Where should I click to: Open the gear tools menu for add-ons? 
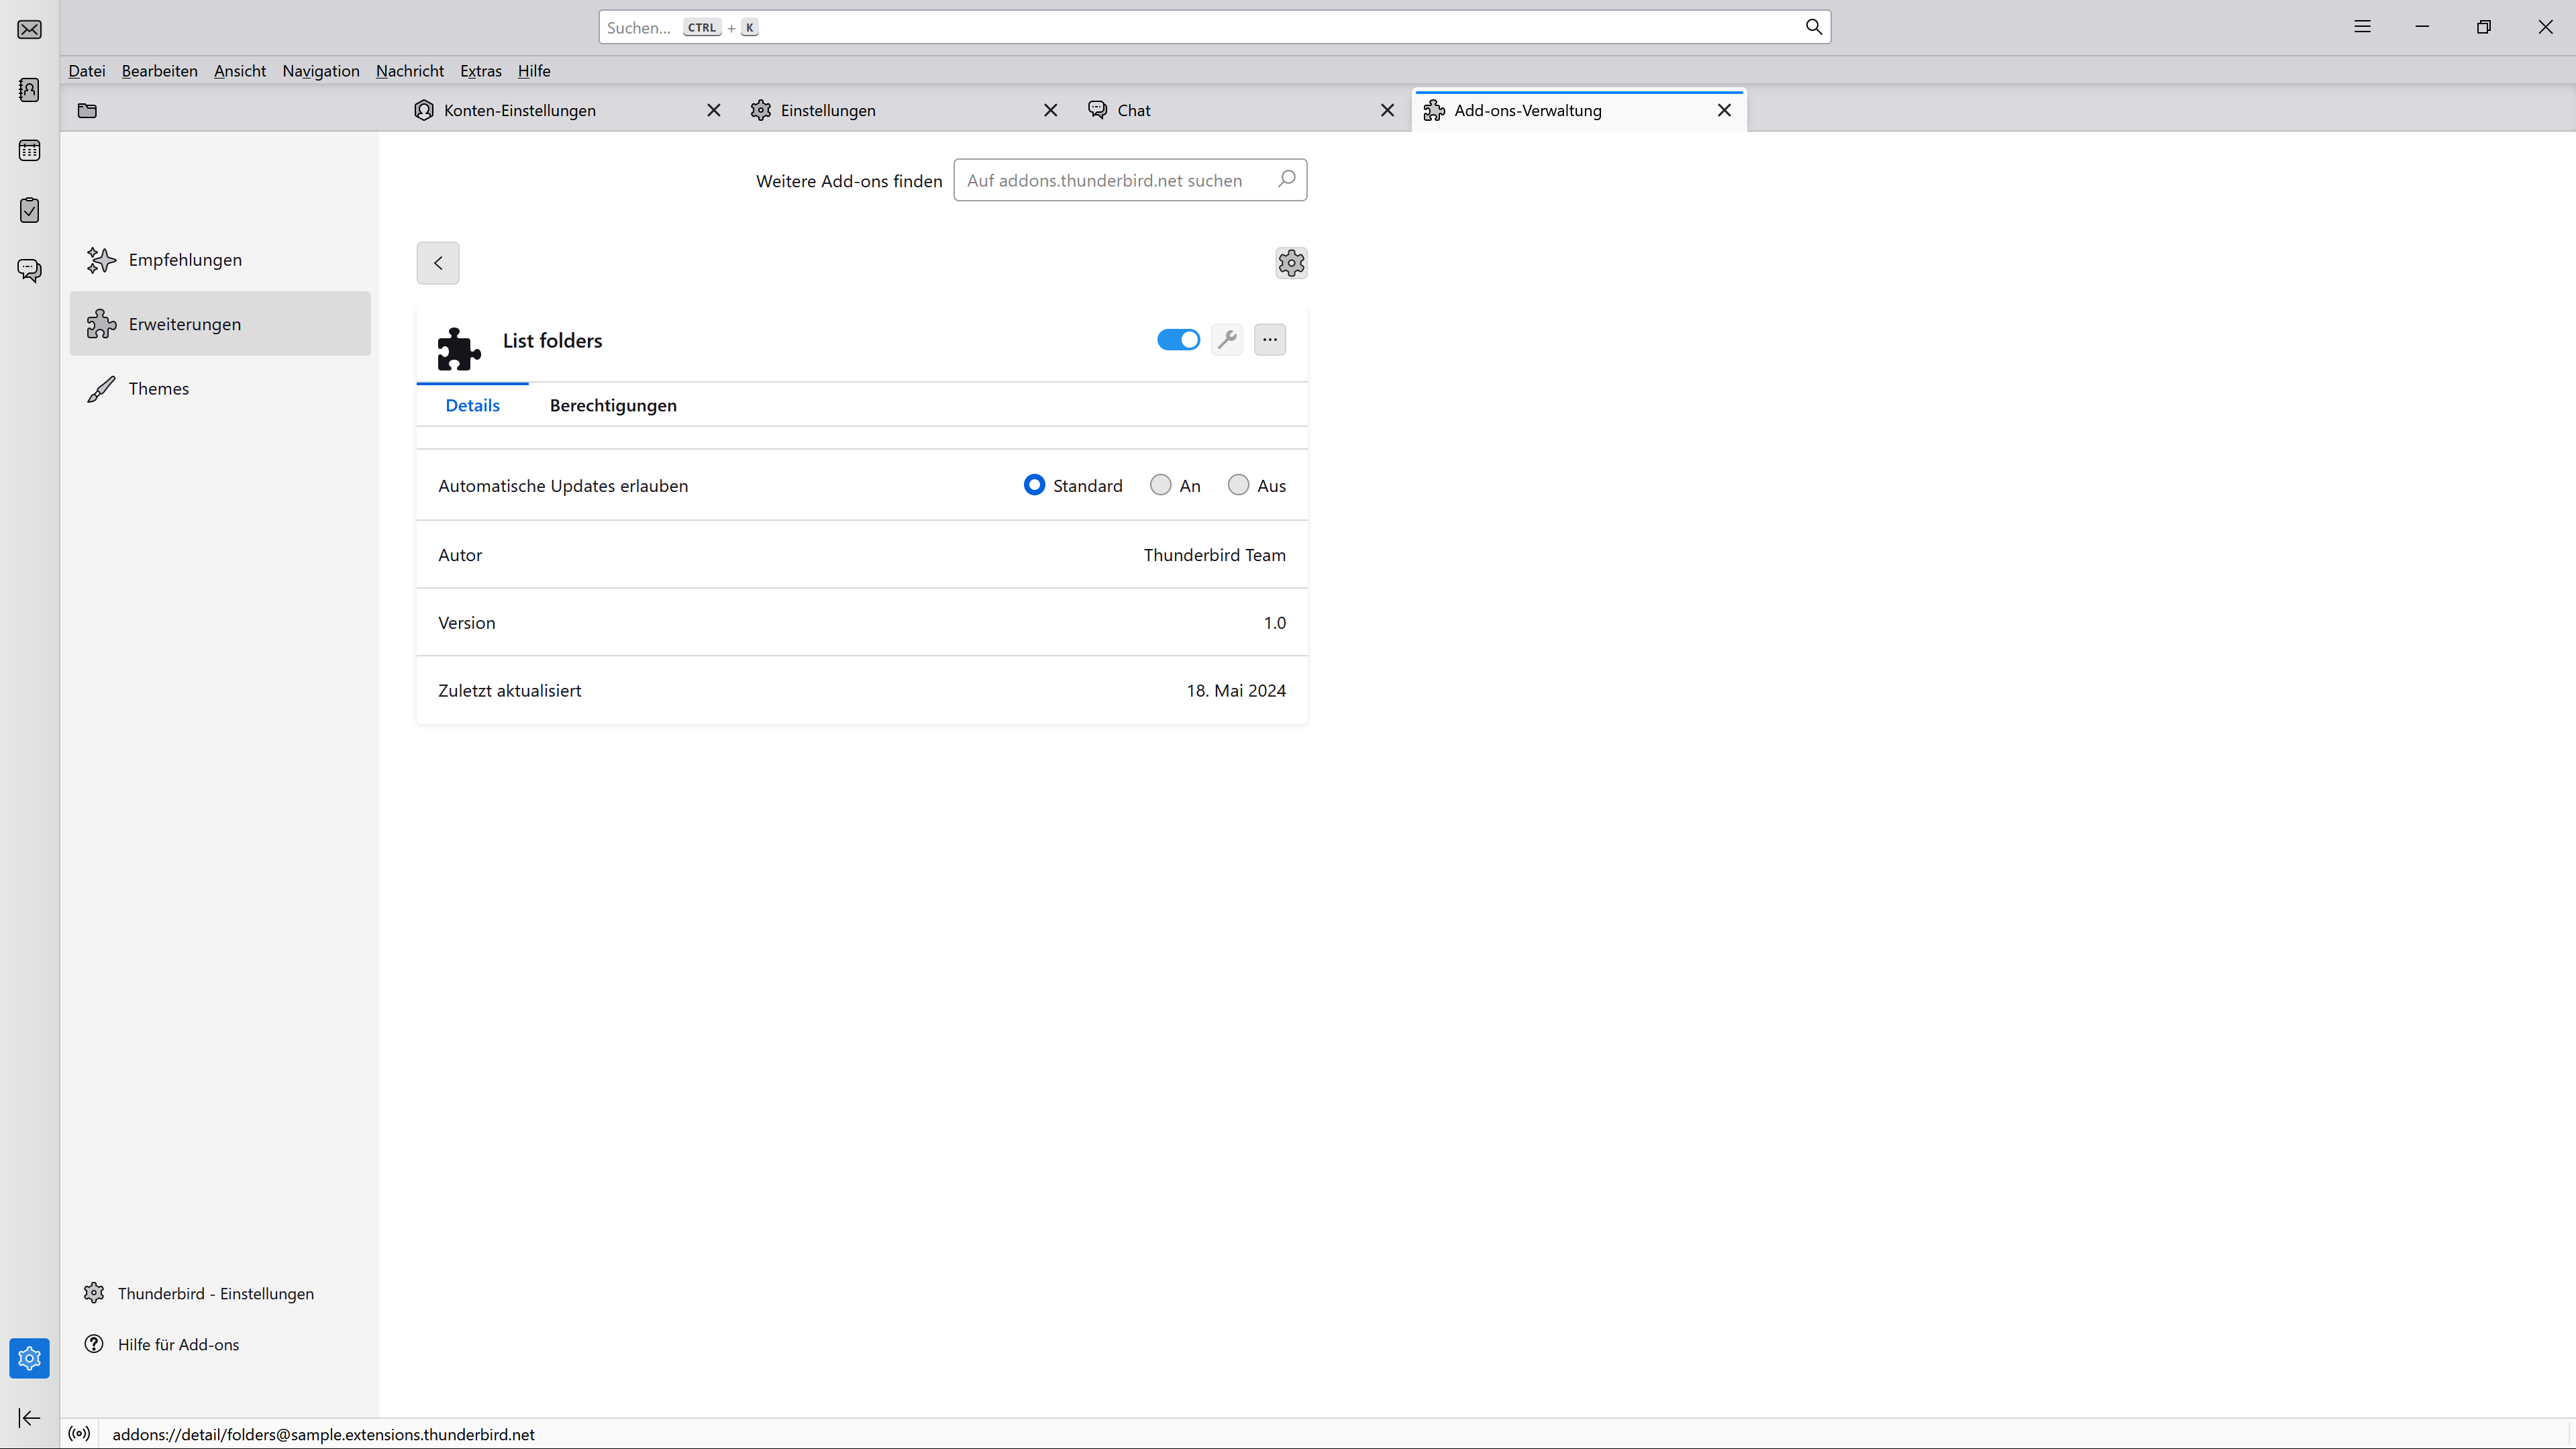point(1291,263)
